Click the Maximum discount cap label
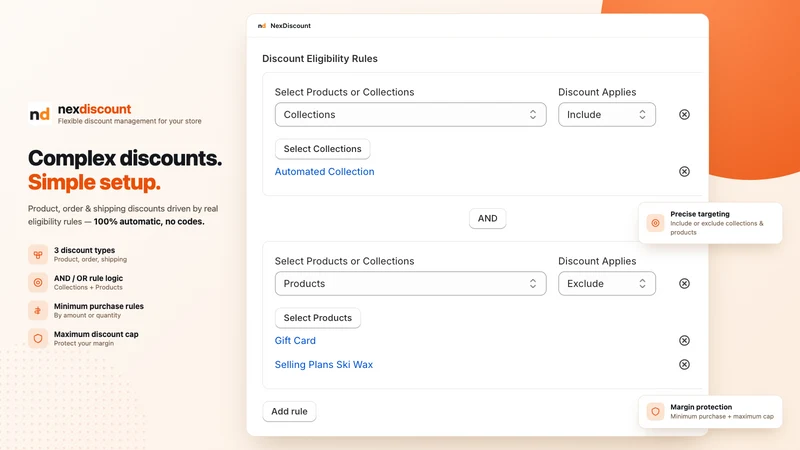The height and width of the screenshot is (450, 800). 96,334
